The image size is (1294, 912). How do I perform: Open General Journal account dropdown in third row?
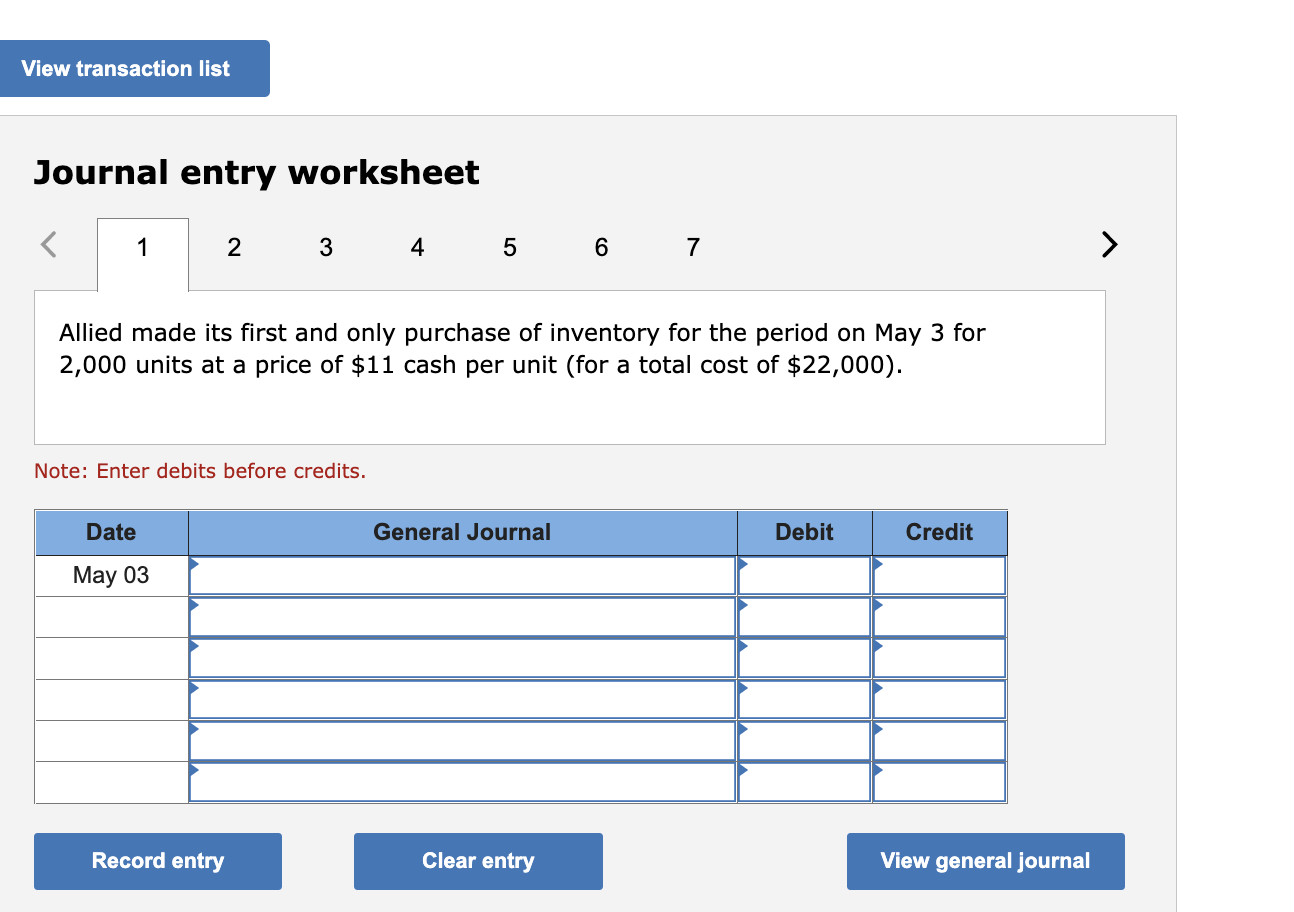click(x=462, y=658)
